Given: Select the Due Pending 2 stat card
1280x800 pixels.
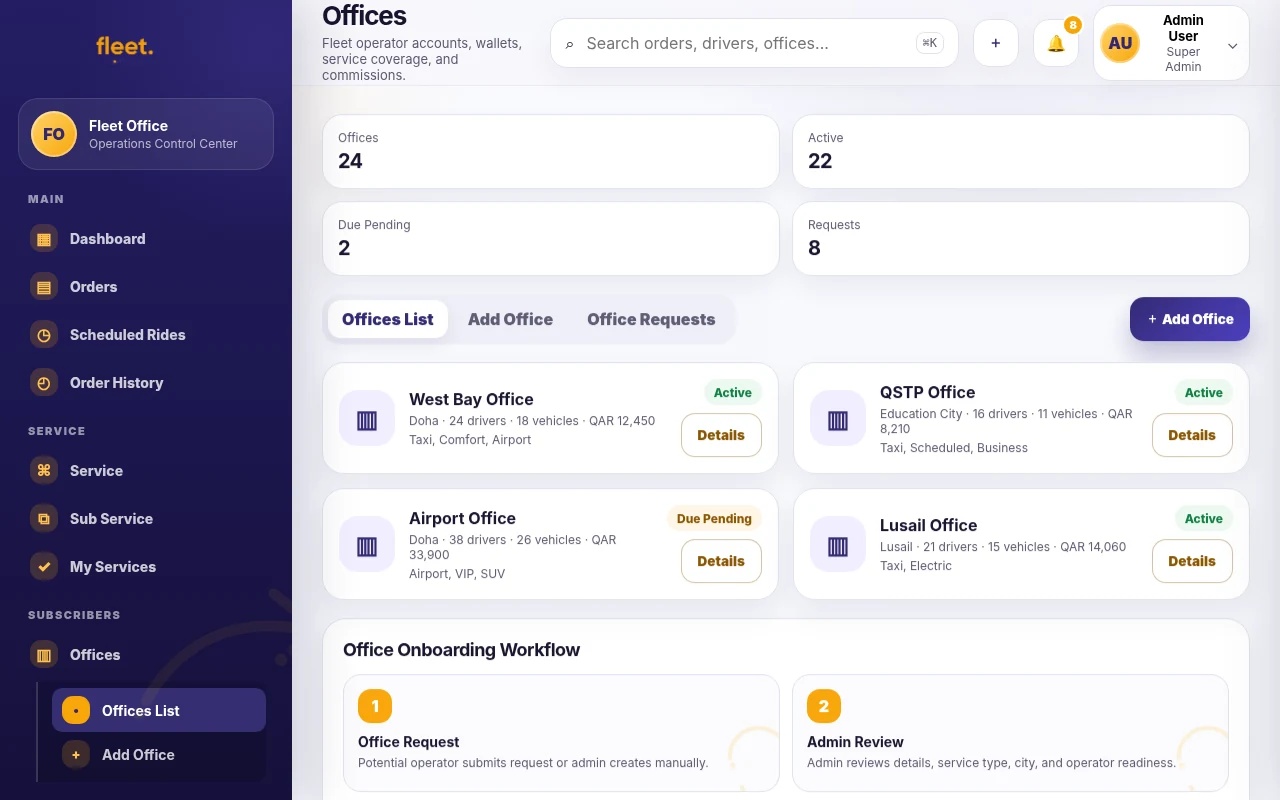Looking at the screenshot, I should coord(551,239).
